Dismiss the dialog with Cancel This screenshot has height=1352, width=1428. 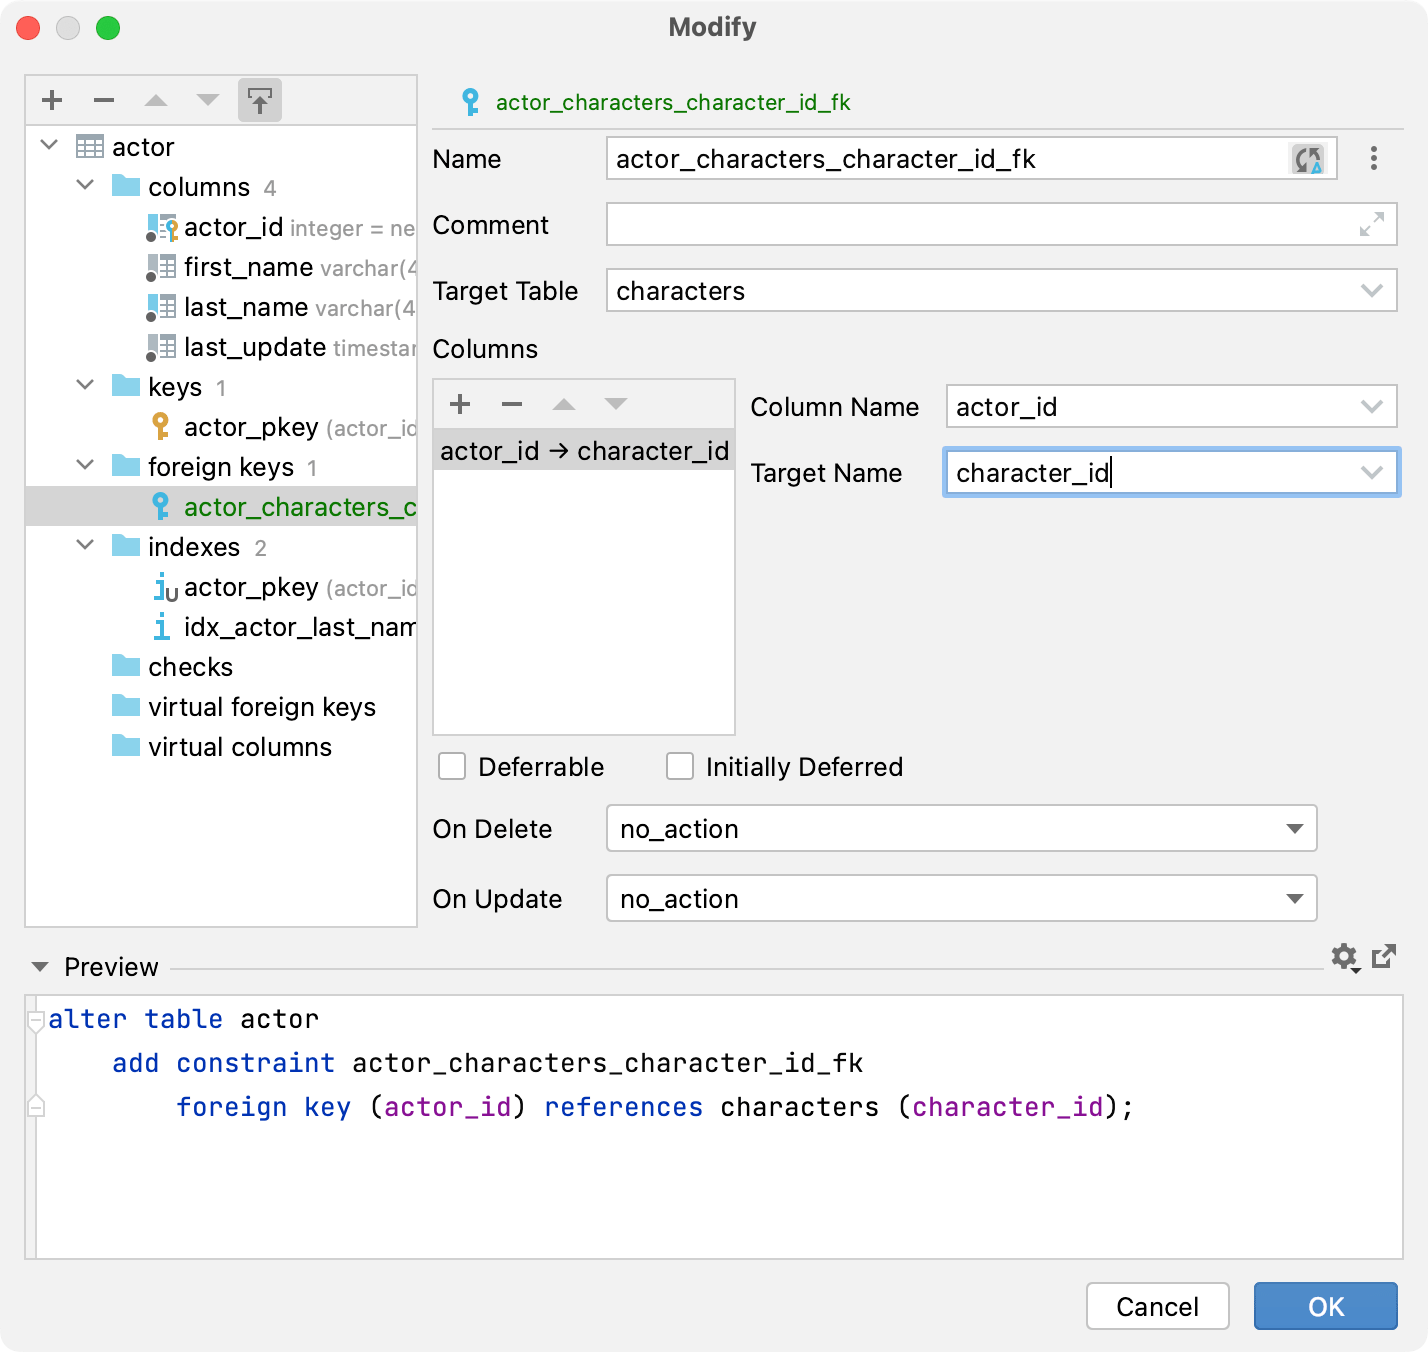tap(1157, 1306)
